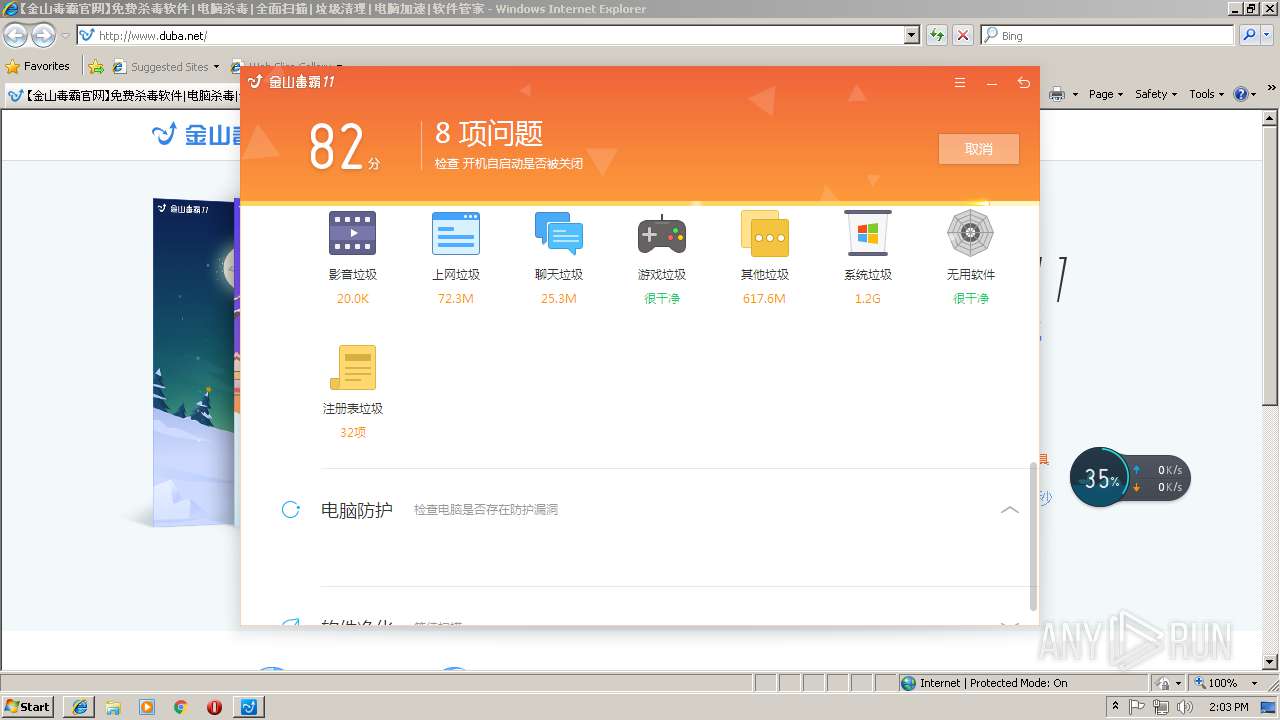
Task: Click the Bing search magnifier button
Action: pyautogui.click(x=1249, y=35)
